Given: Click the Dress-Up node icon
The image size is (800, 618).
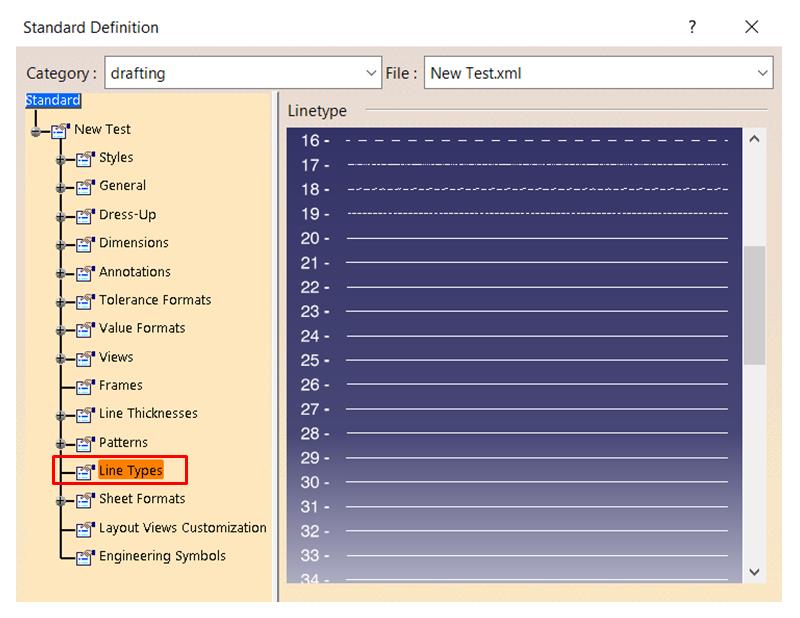Looking at the screenshot, I should pos(83,214).
